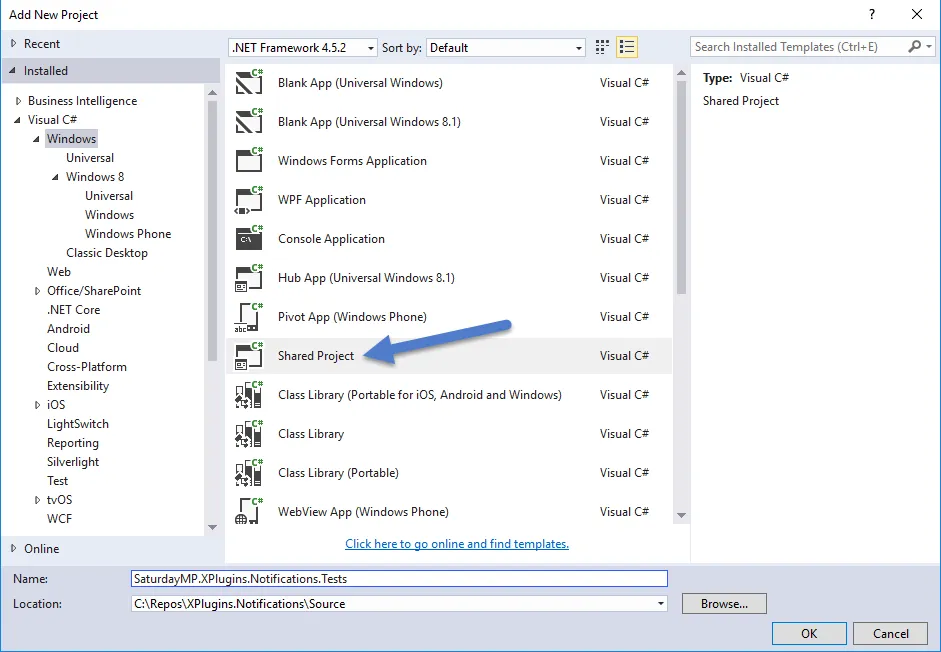This screenshot has width=941, height=652.
Task: Open the Location path dropdown arrow
Action: point(661,603)
